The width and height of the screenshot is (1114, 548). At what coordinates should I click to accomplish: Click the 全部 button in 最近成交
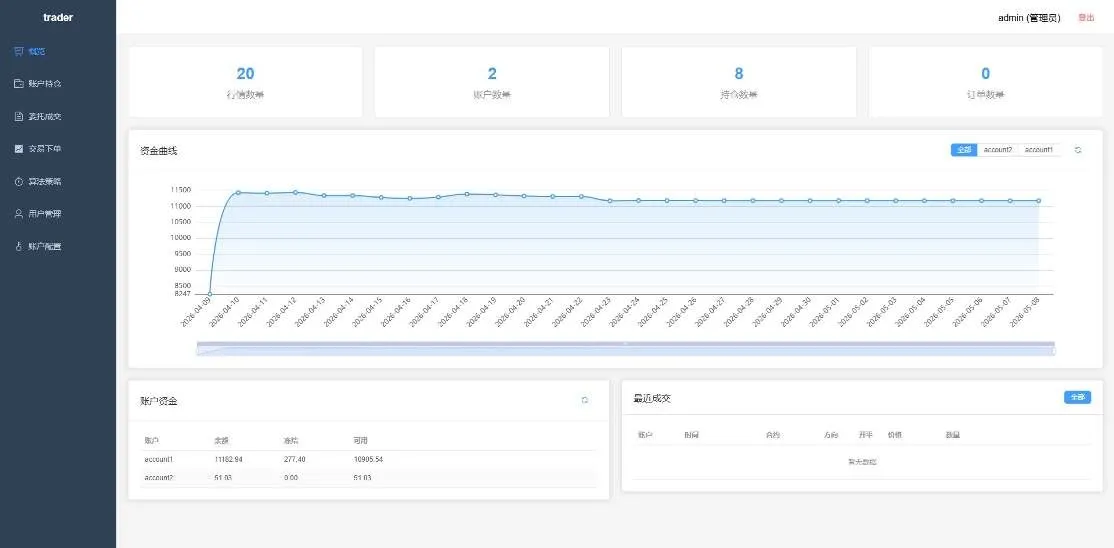click(1077, 397)
